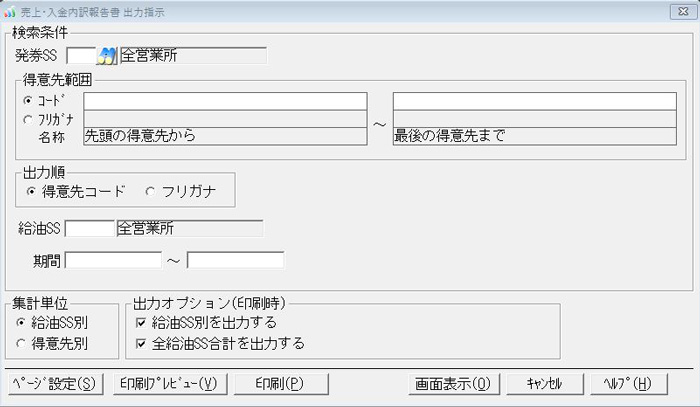The height and width of the screenshot is (407, 700).
Task: Click the search binoculars icon beside 発券SS
Action: point(107,55)
